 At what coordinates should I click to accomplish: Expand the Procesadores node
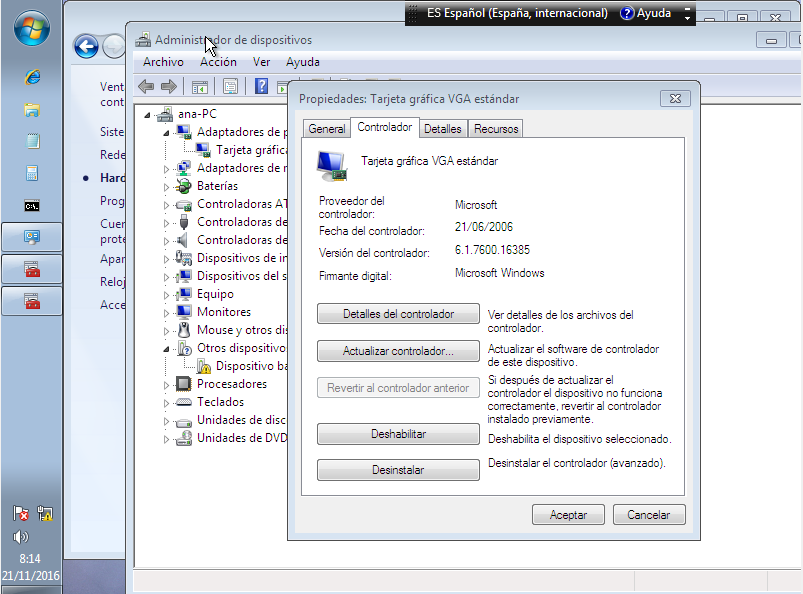(x=166, y=385)
